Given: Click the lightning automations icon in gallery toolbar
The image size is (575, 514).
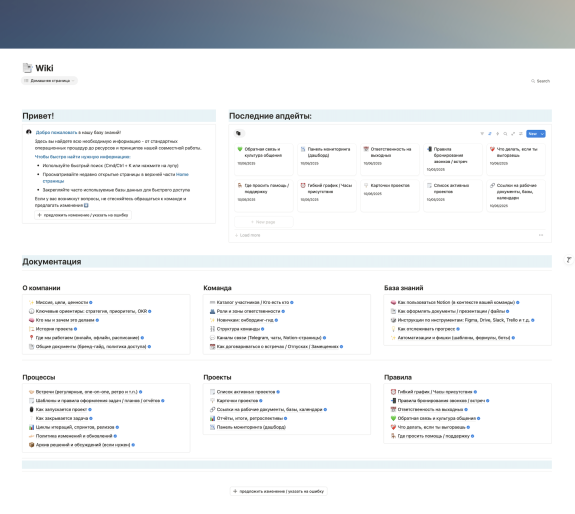Looking at the screenshot, I should tap(497, 134).
